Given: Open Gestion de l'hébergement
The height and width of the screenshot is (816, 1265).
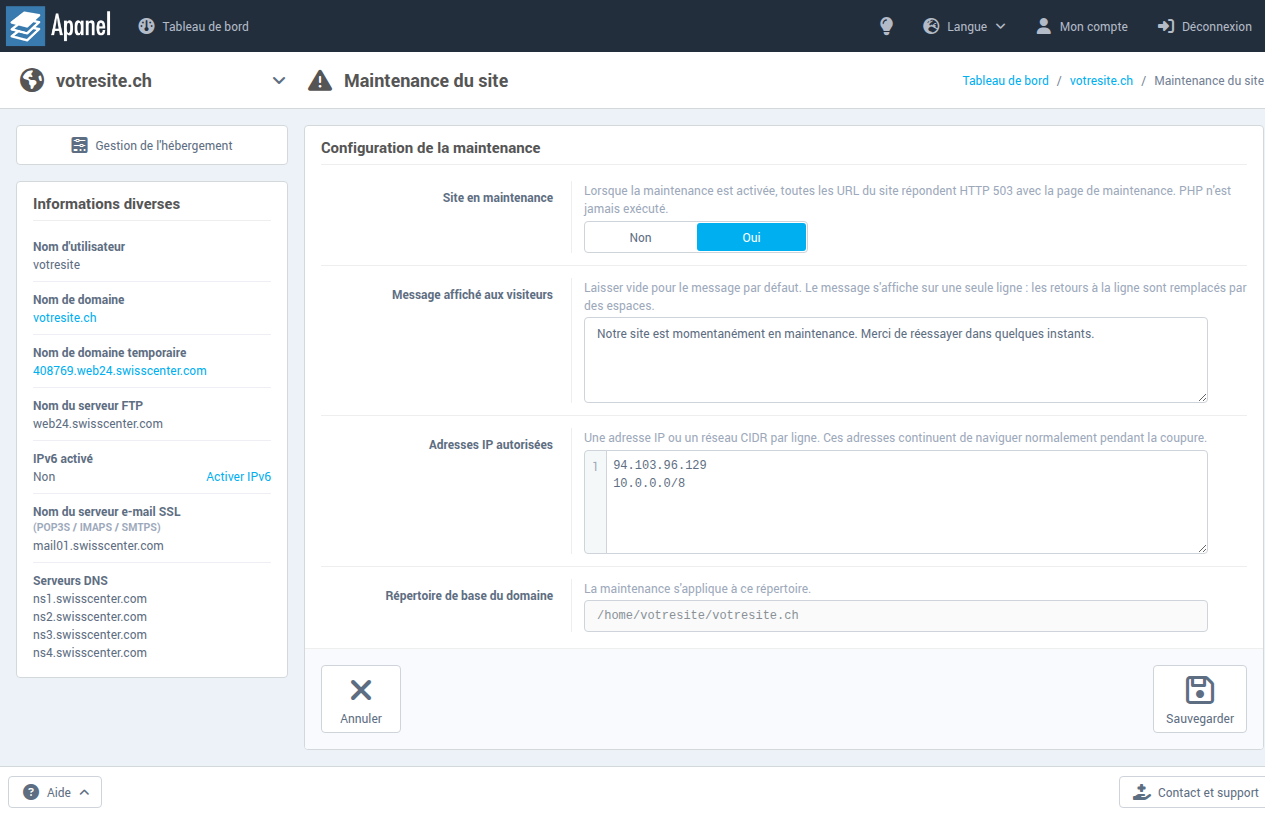Looking at the screenshot, I should click(152, 145).
